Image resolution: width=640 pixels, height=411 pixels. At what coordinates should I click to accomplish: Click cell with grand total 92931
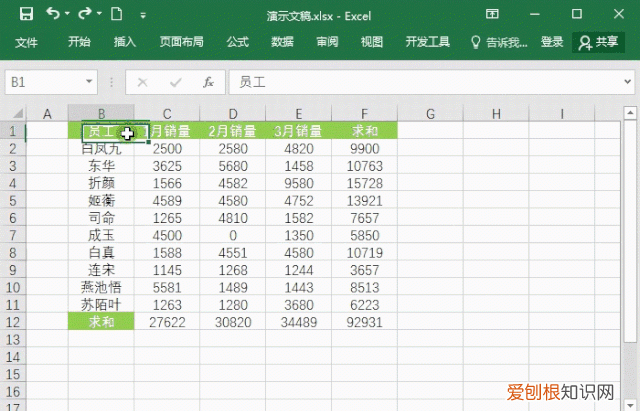click(364, 322)
